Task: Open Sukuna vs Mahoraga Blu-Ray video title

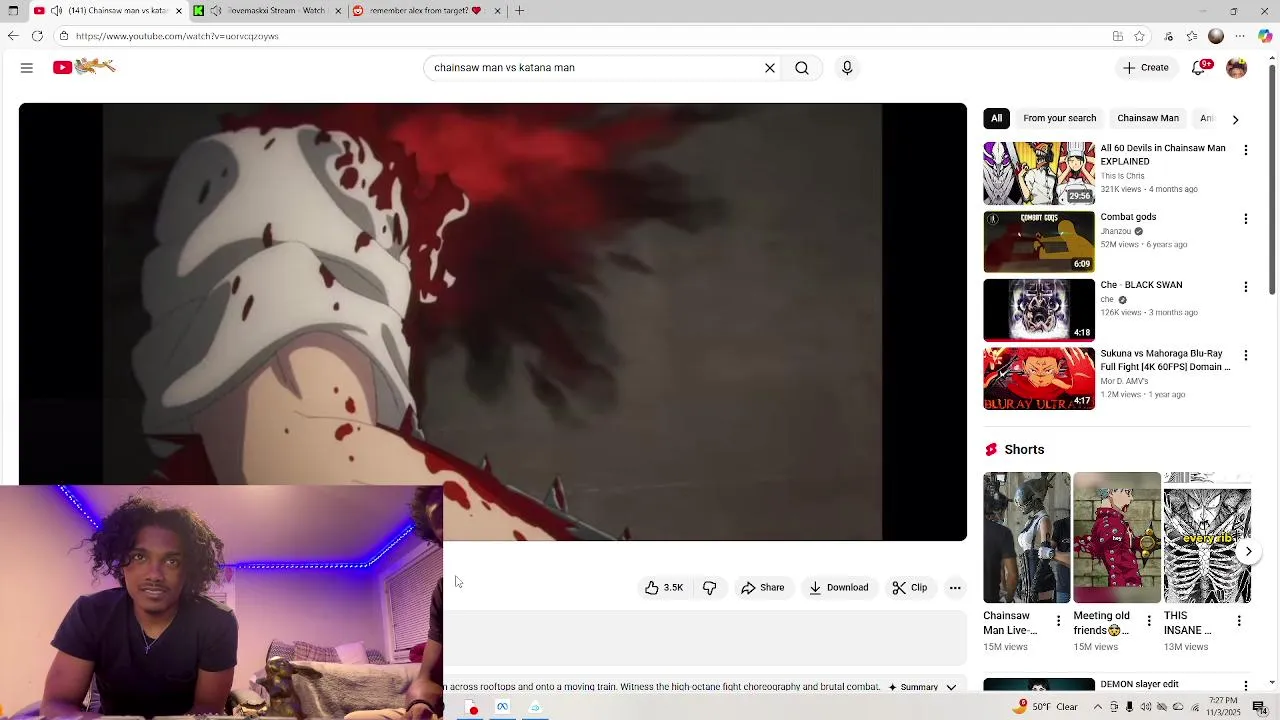Action: pyautogui.click(x=1165, y=360)
